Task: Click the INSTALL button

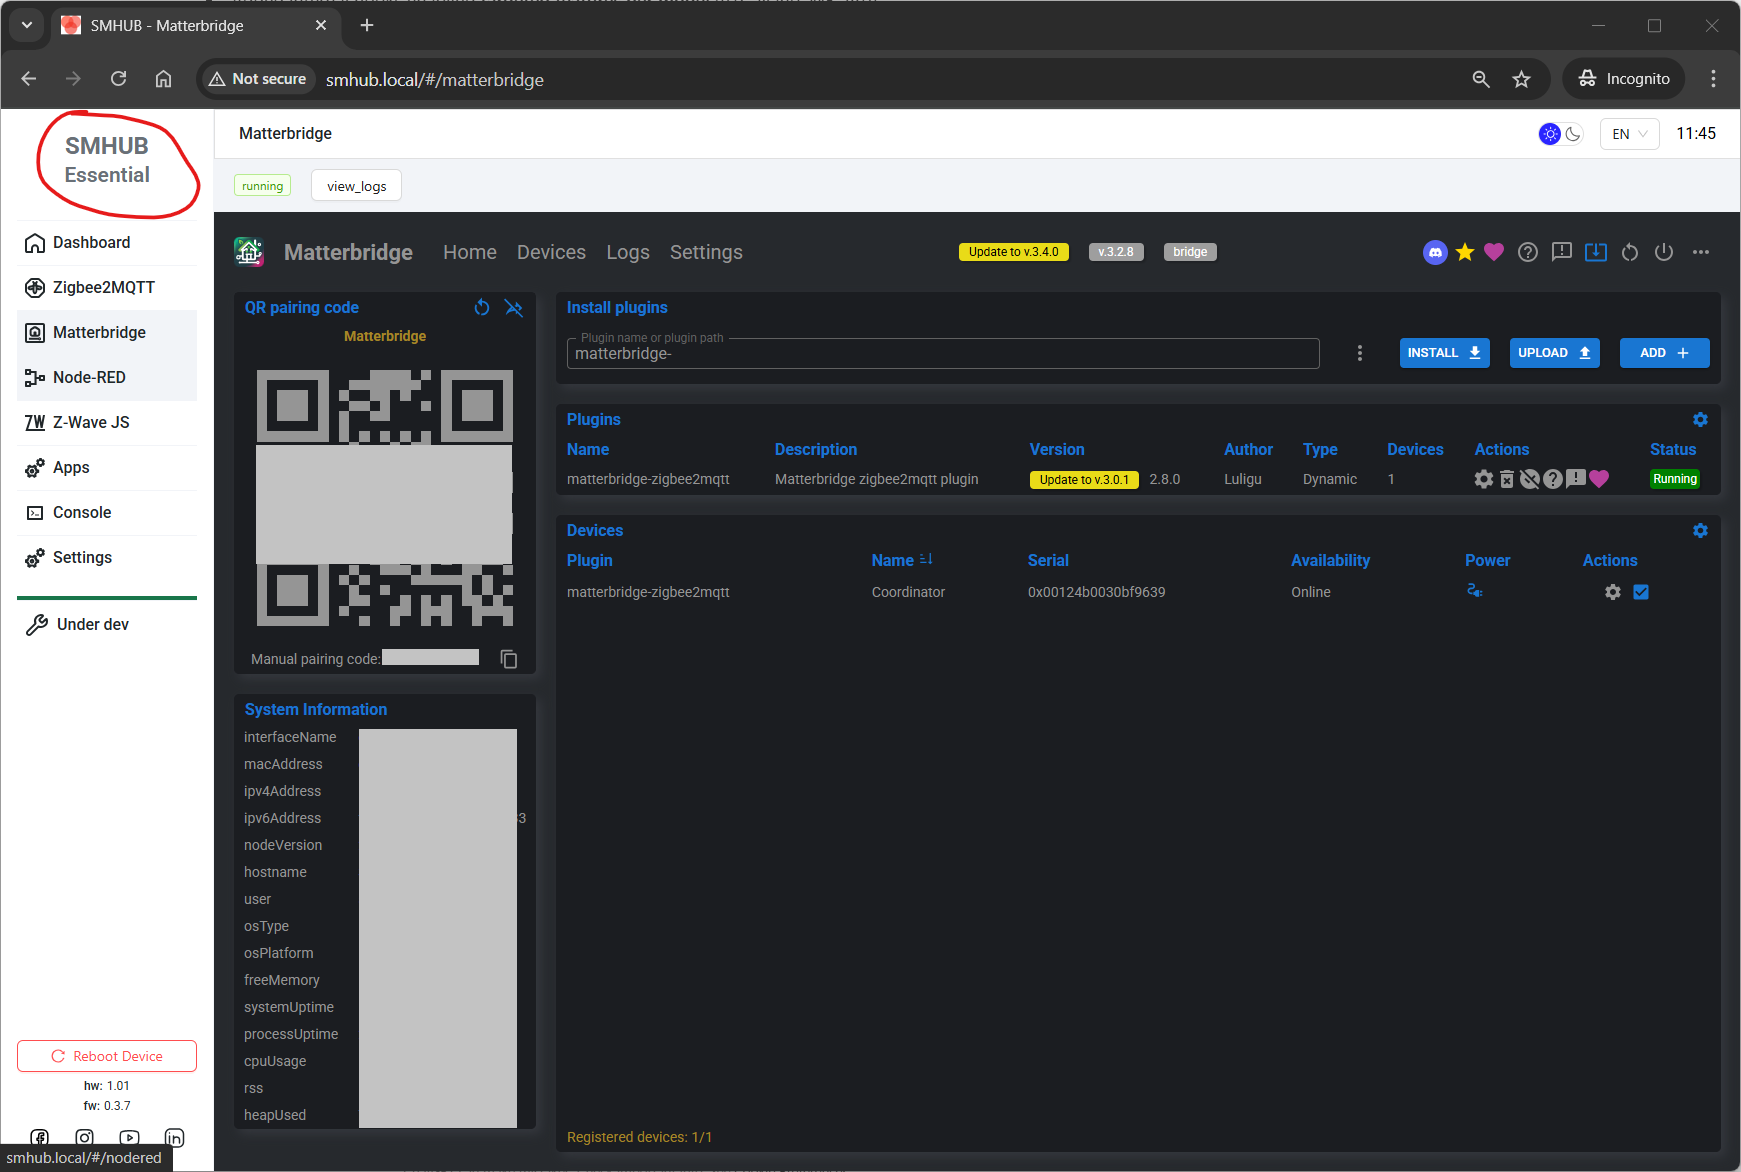Action: pos(1444,353)
